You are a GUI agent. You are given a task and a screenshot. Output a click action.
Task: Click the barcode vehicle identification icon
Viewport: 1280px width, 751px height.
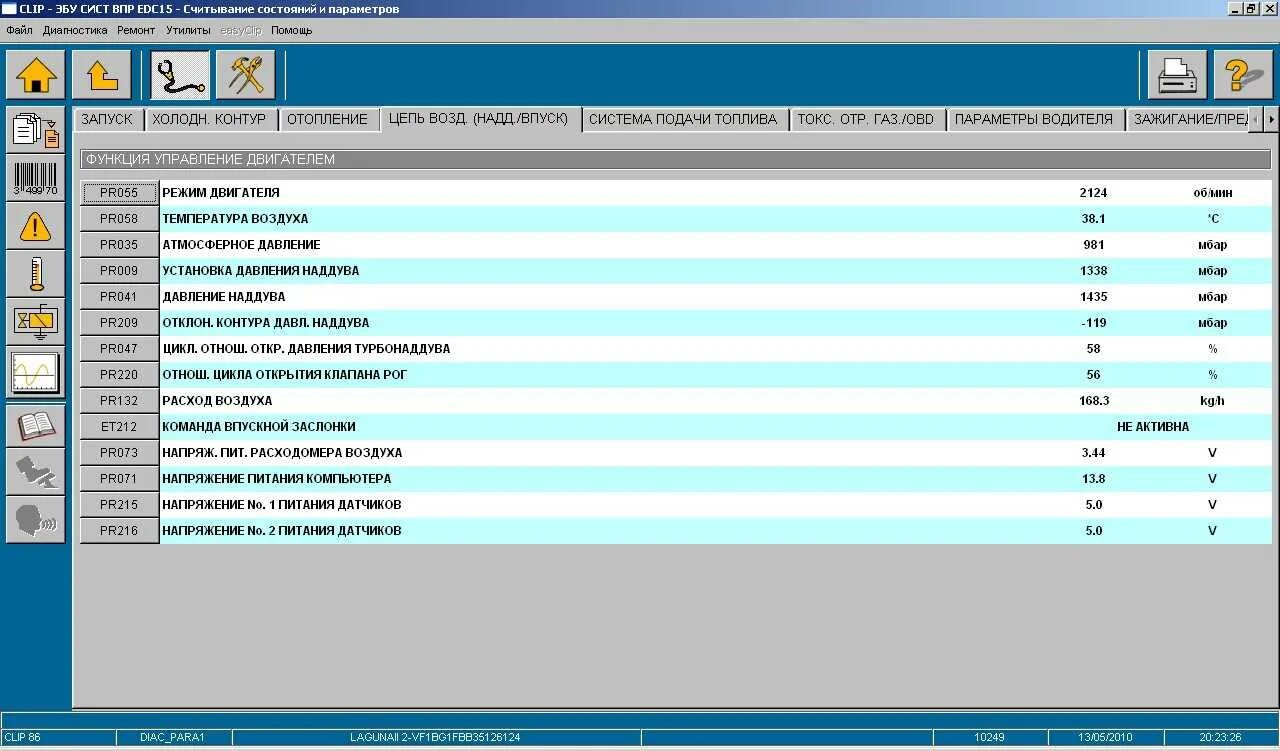tap(36, 178)
